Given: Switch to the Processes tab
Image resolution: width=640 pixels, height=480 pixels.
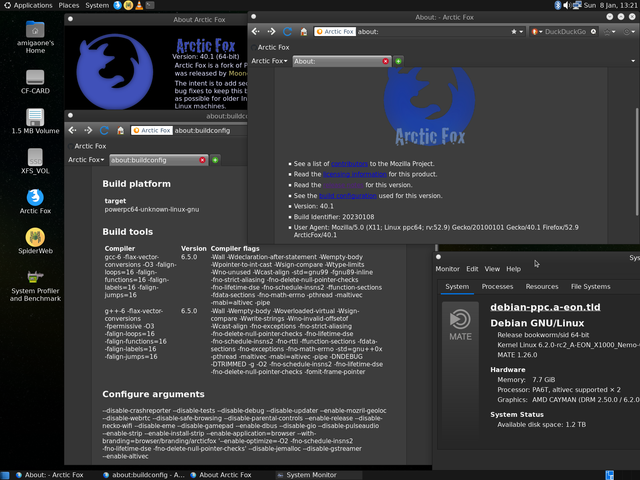Looking at the screenshot, I should (497, 287).
